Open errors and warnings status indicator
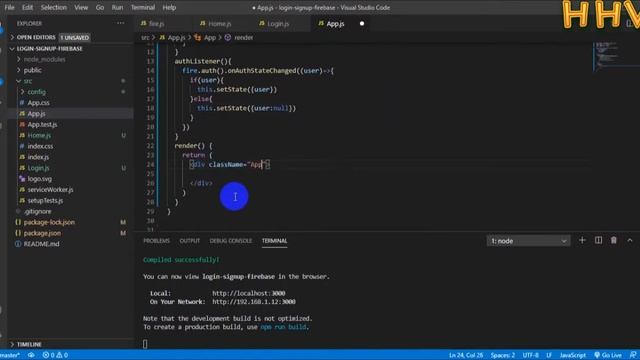This screenshot has height=360, width=640. 55,355
